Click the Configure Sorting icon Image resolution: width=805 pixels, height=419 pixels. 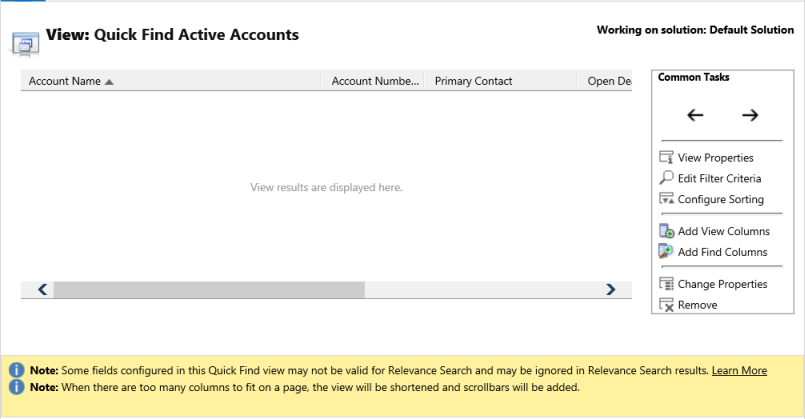click(x=667, y=199)
